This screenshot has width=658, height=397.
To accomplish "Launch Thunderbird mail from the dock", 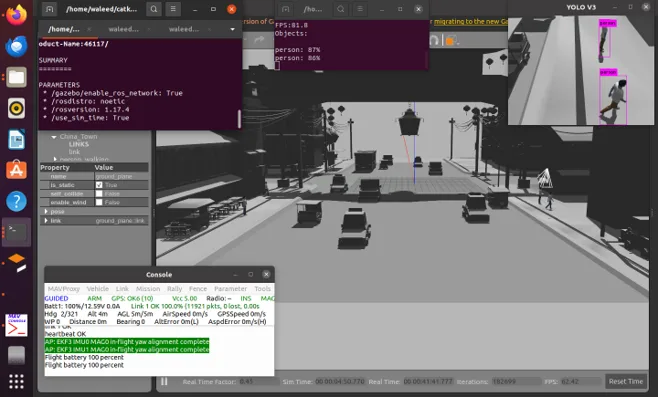I will point(16,46).
